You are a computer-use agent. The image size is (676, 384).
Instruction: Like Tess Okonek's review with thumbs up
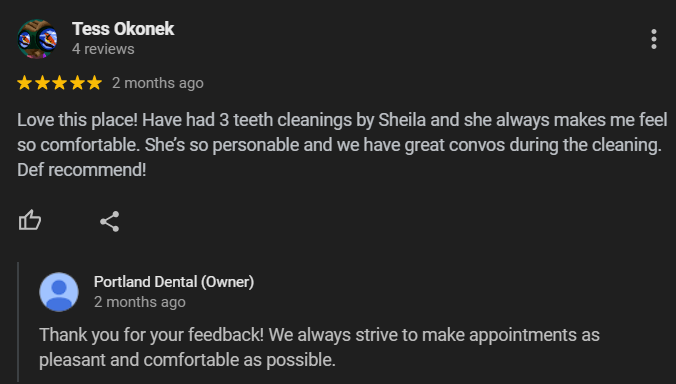pos(30,221)
